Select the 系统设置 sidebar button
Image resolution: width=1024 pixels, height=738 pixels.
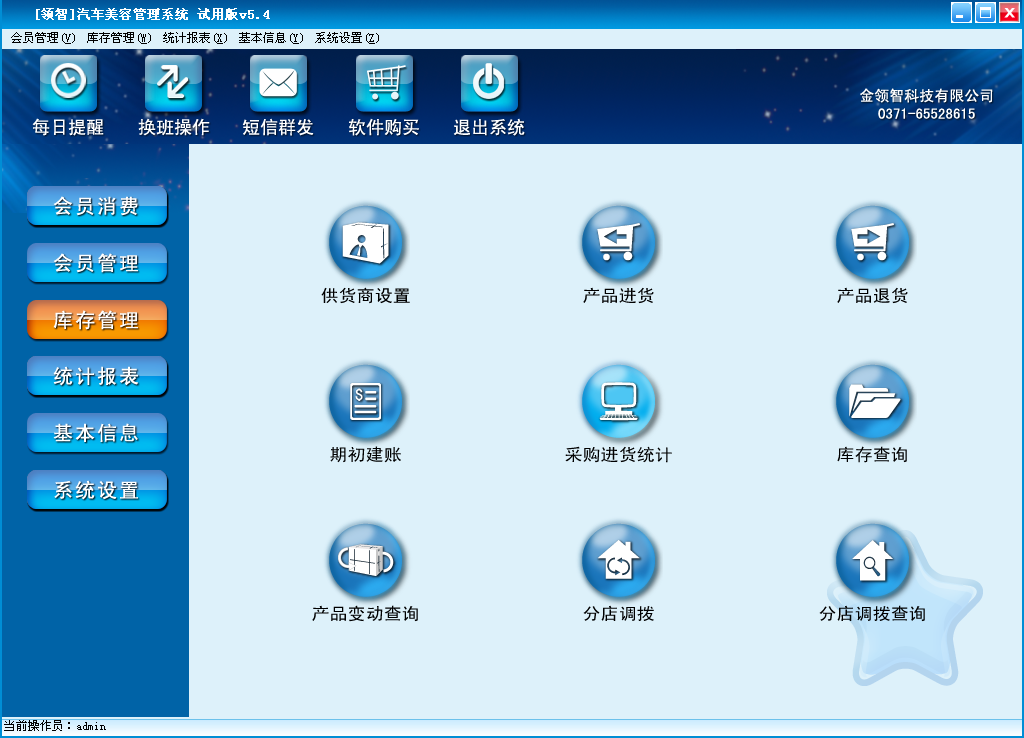coord(96,491)
